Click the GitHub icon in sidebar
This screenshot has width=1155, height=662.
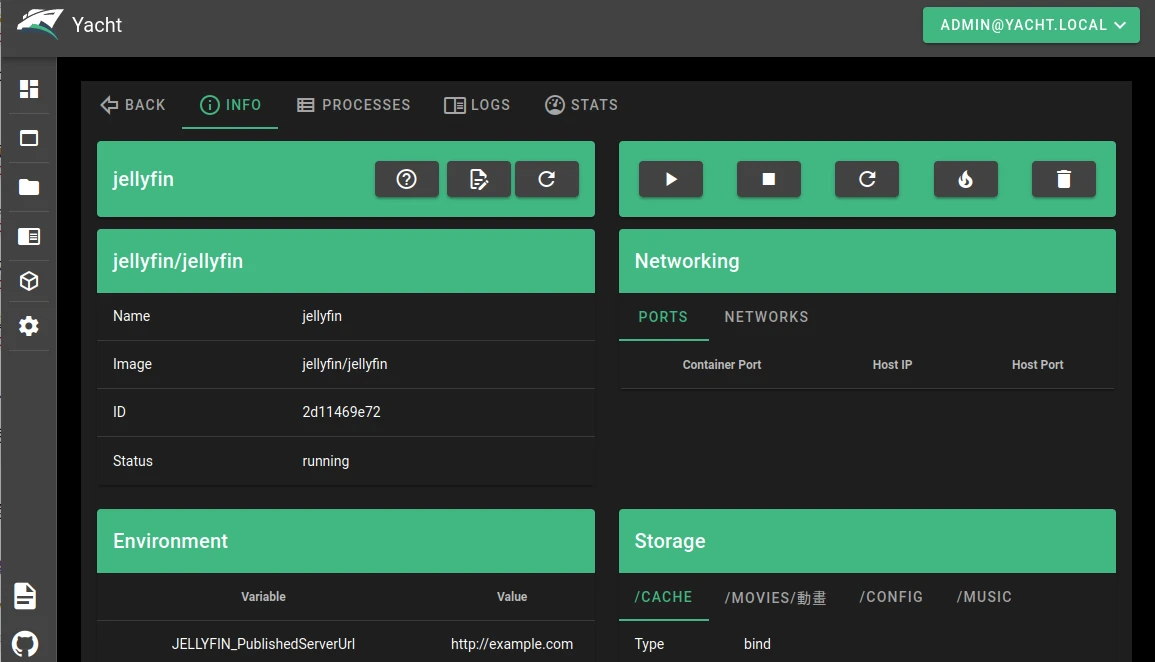[x=26, y=643]
